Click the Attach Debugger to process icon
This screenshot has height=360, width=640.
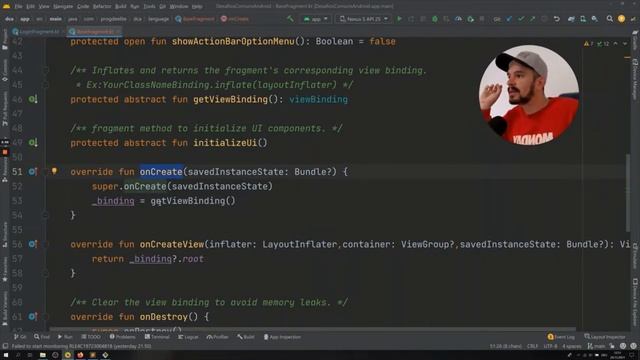471,19
